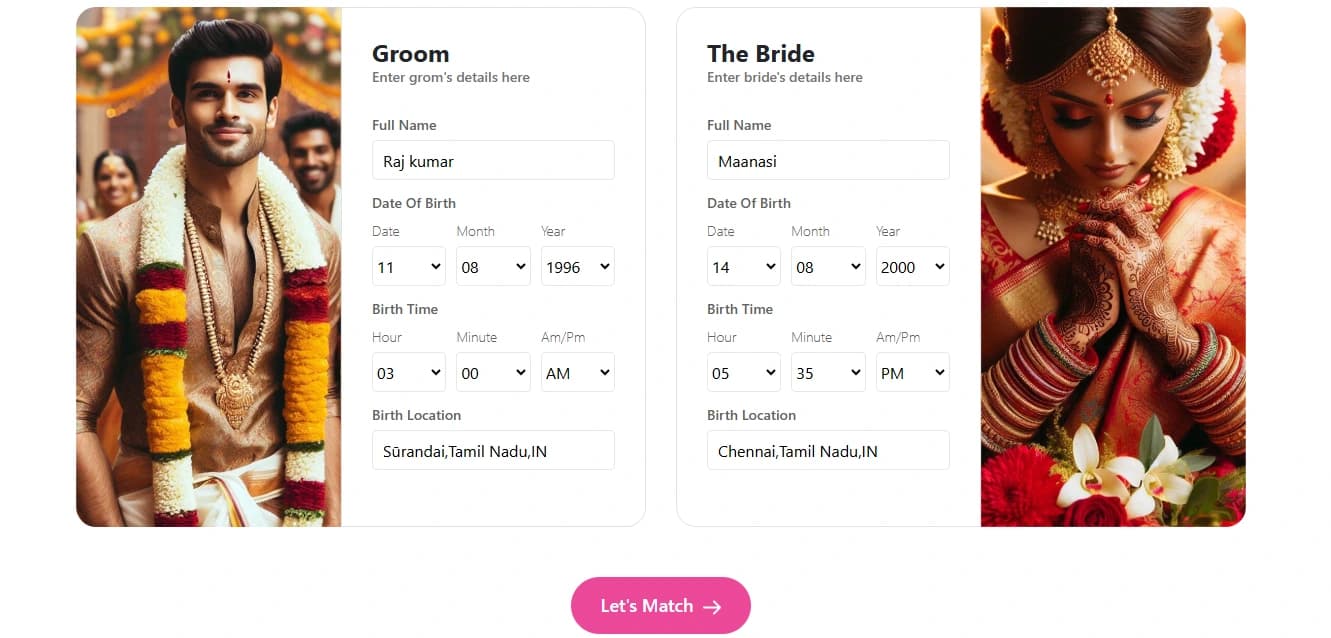This screenshot has height=638, width=1331.
Task: Click bride's Full Name field
Action: (x=828, y=161)
